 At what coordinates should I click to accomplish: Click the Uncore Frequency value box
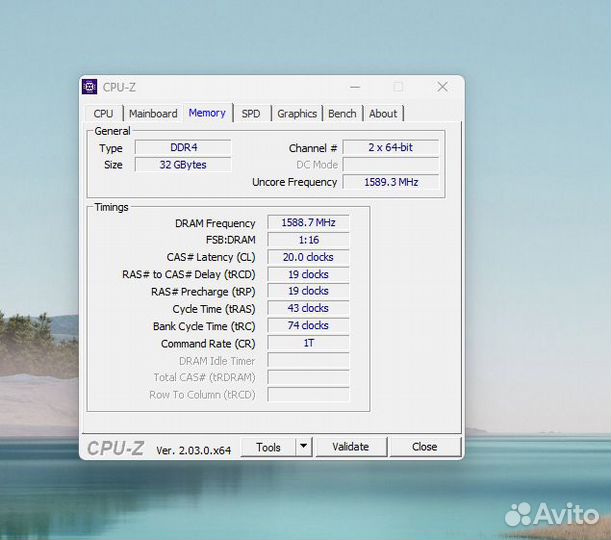tap(393, 182)
